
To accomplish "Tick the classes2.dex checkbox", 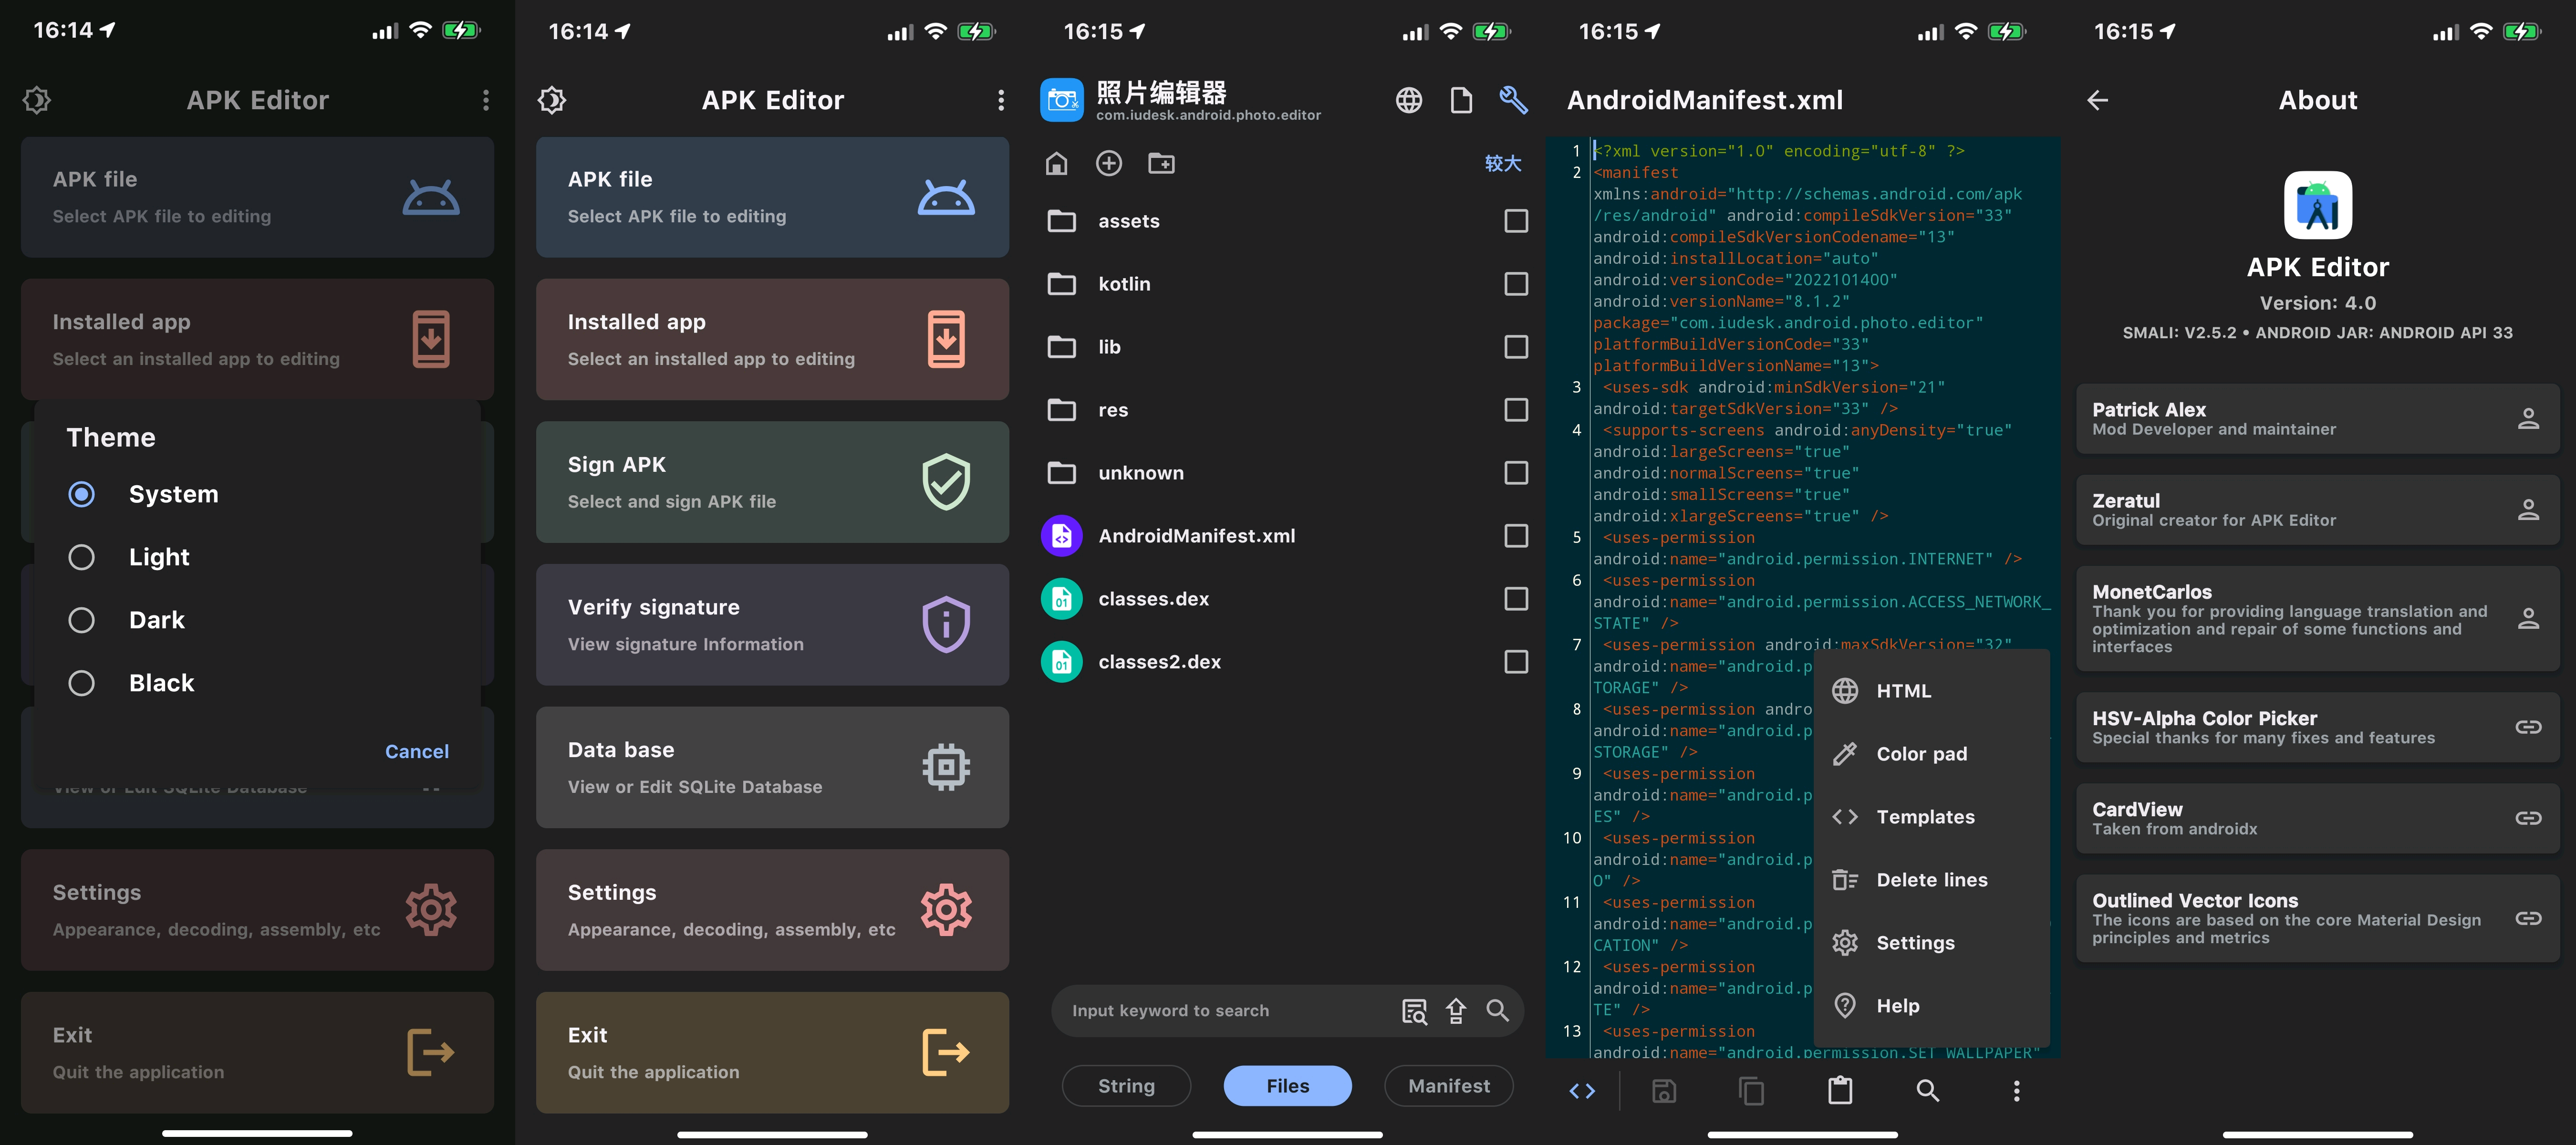I will (x=1516, y=662).
